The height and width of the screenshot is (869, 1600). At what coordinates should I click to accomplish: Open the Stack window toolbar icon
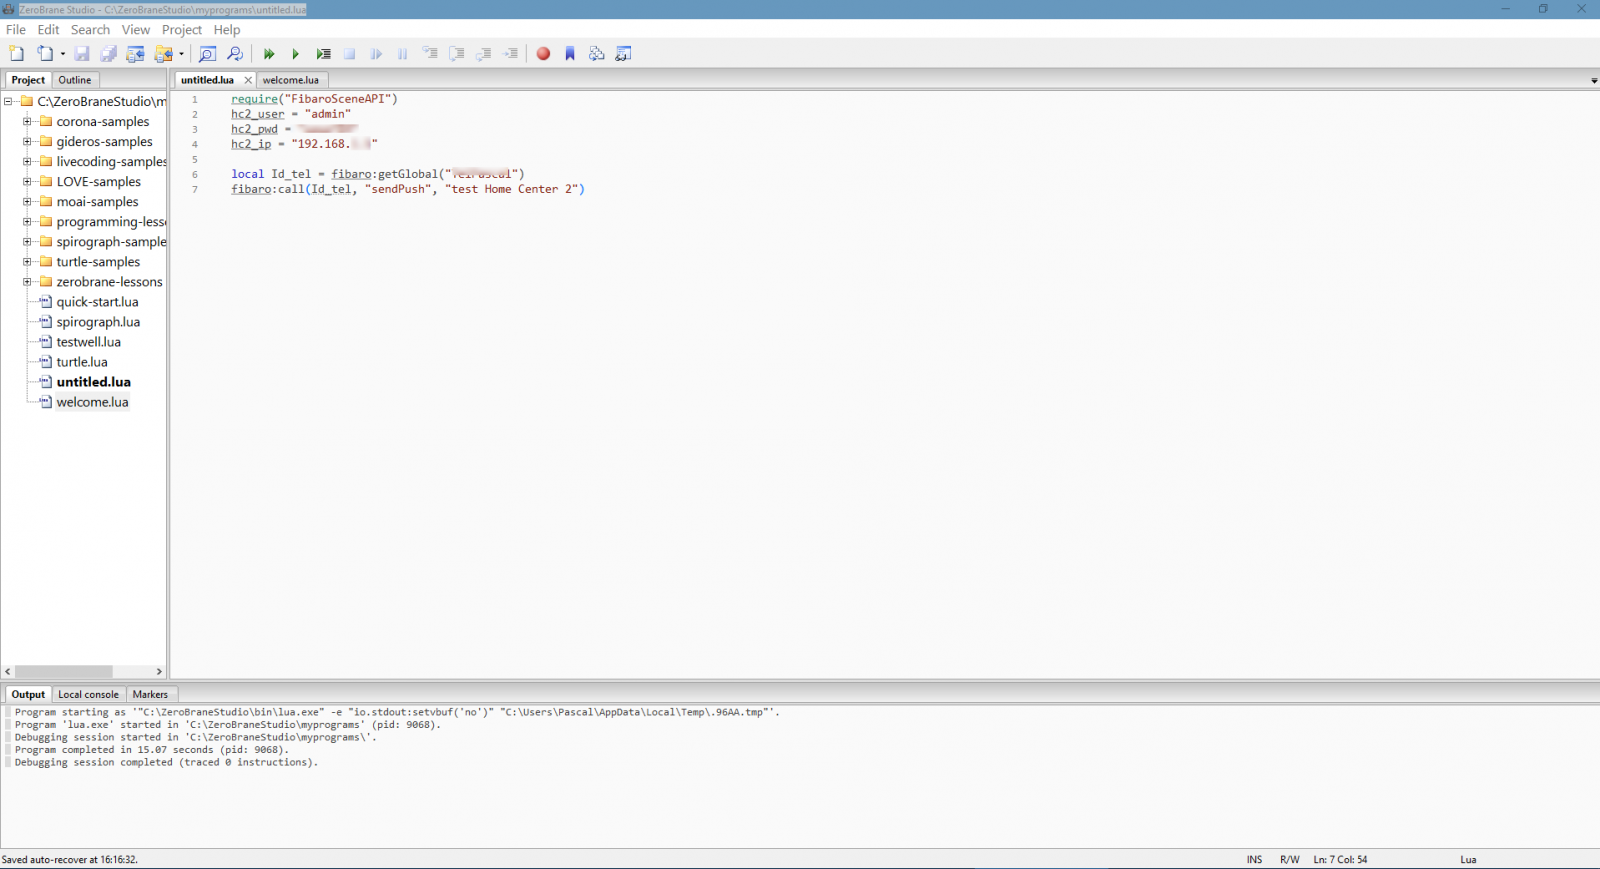click(597, 54)
